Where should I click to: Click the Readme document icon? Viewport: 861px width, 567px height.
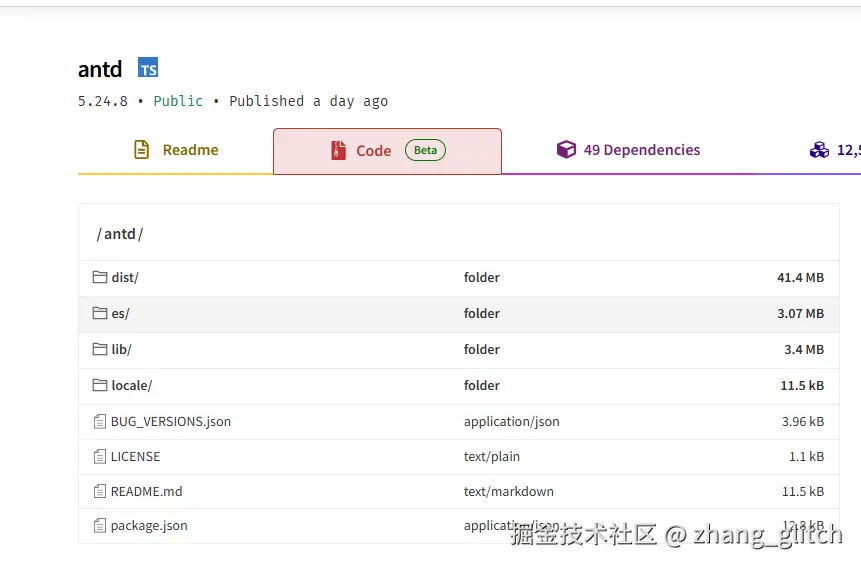coord(142,150)
